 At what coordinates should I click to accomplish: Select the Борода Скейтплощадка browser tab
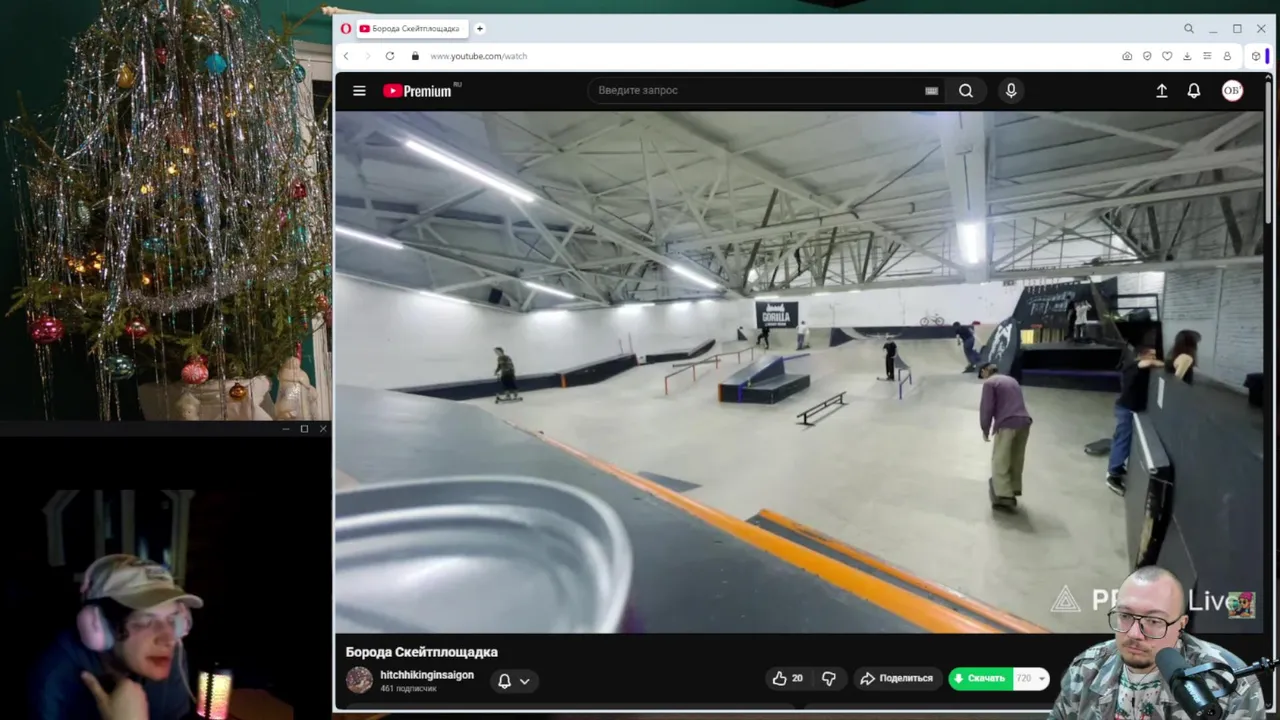click(x=413, y=28)
